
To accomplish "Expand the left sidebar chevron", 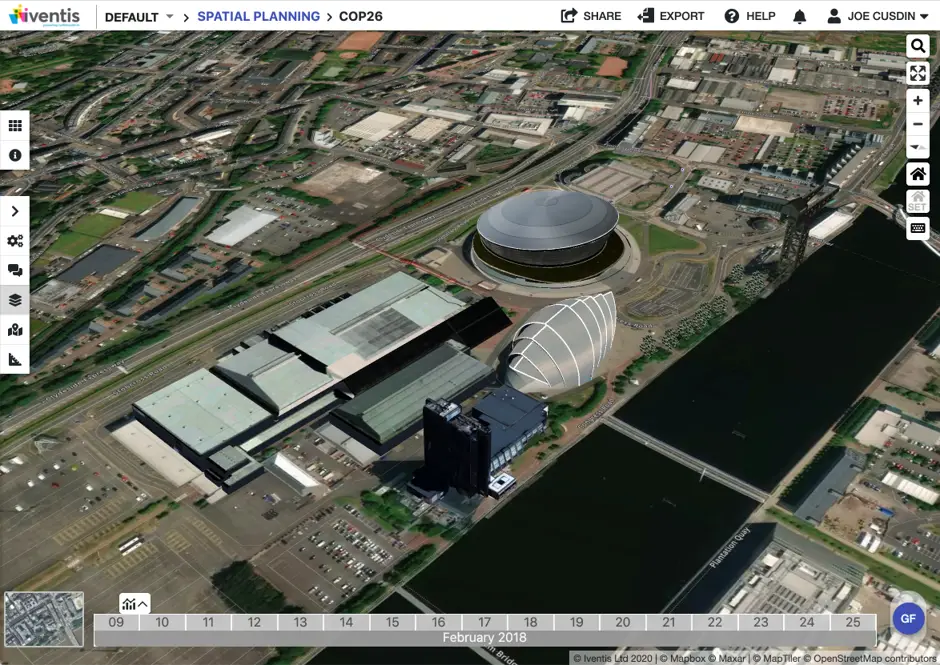I will [x=15, y=211].
